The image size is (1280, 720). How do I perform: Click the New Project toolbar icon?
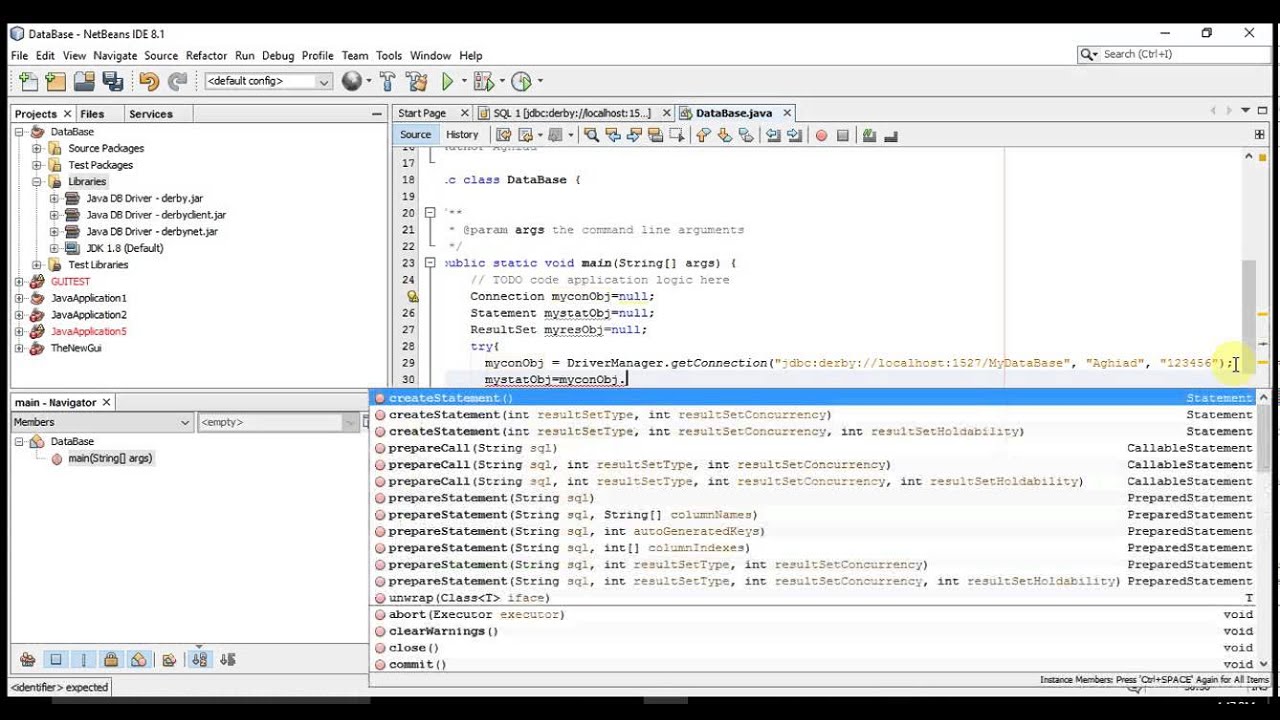pyautogui.click(x=56, y=82)
